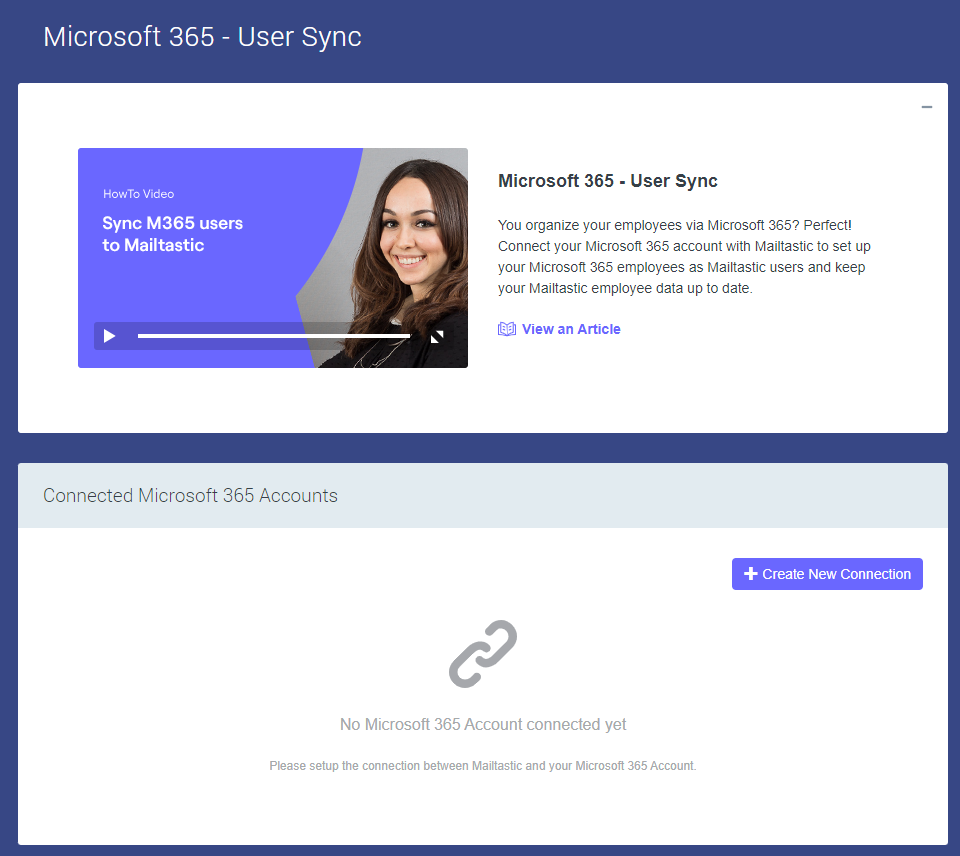This screenshot has width=960, height=856.
Task: Open the video in fullscreen
Action: tap(437, 336)
